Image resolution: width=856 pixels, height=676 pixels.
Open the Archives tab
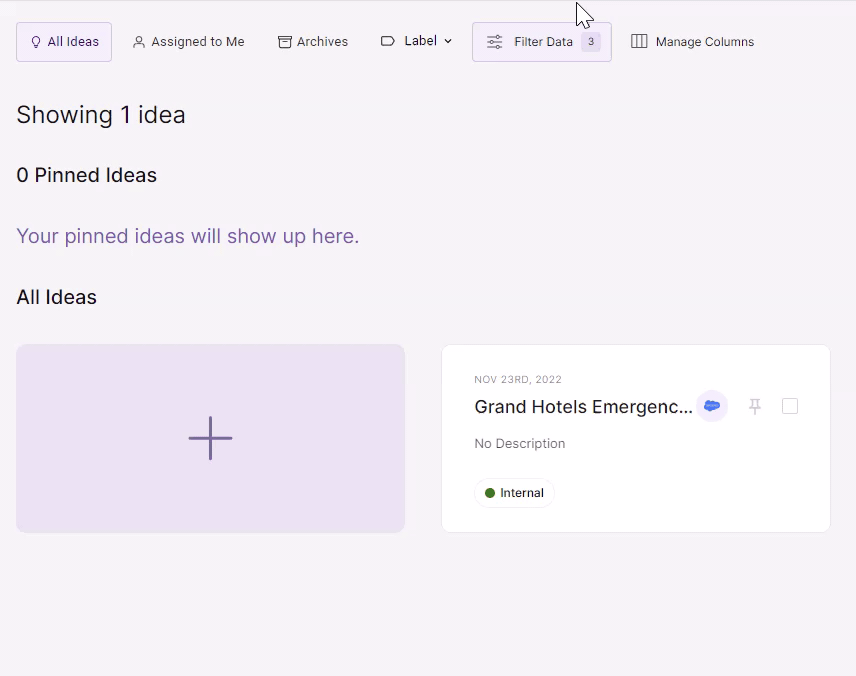(x=313, y=42)
